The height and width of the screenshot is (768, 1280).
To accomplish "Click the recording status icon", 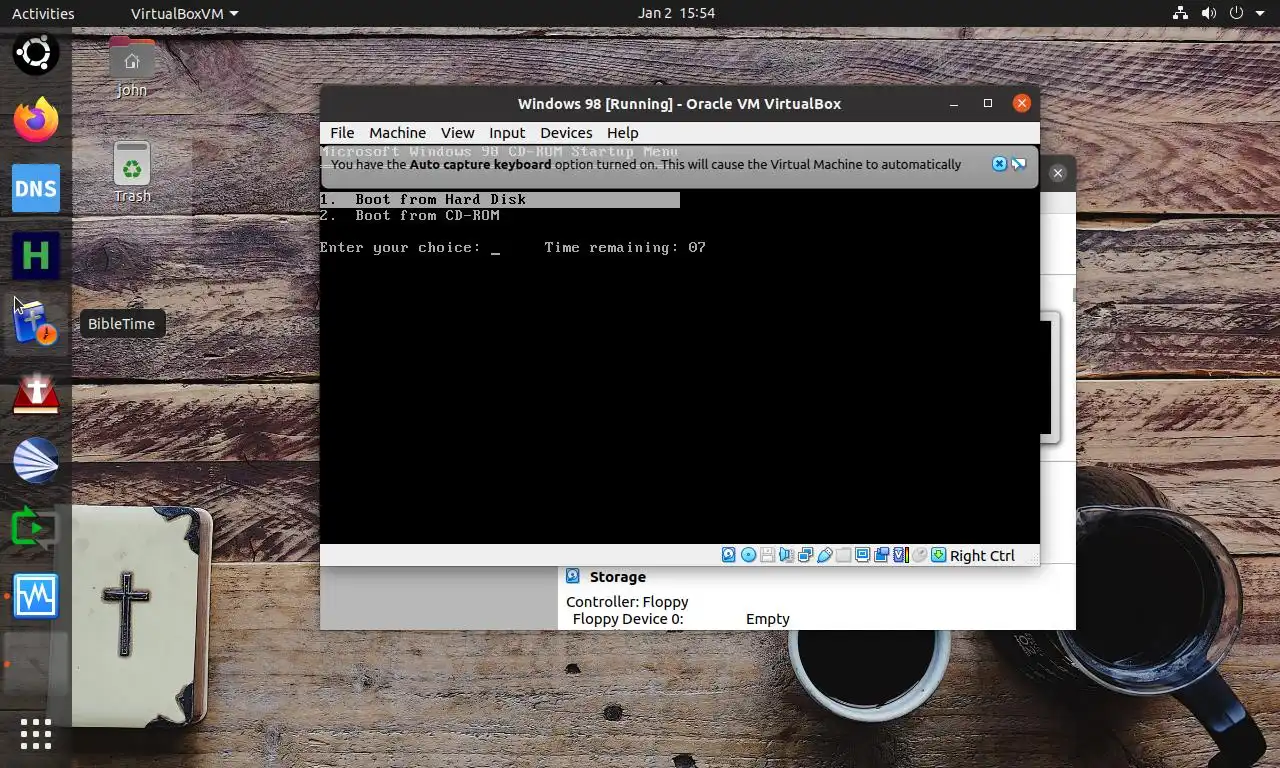I will pos(881,555).
